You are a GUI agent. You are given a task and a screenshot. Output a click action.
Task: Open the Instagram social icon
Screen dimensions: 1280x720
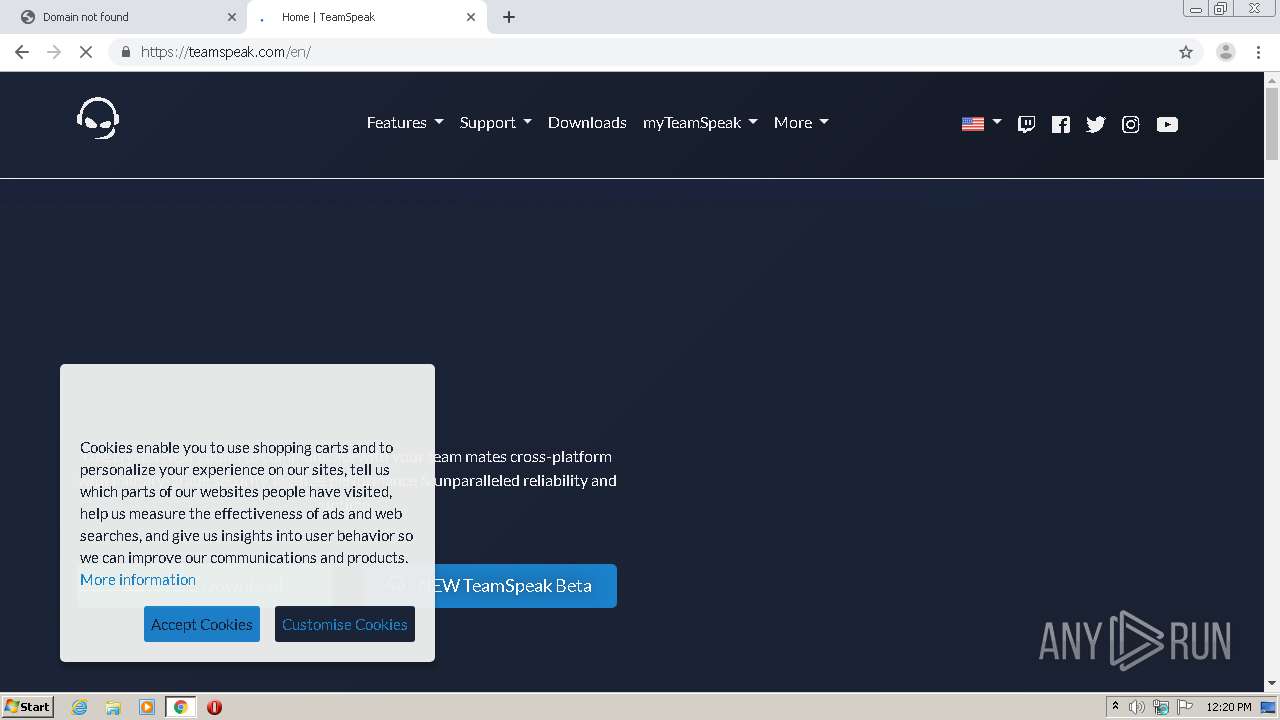coord(1131,124)
